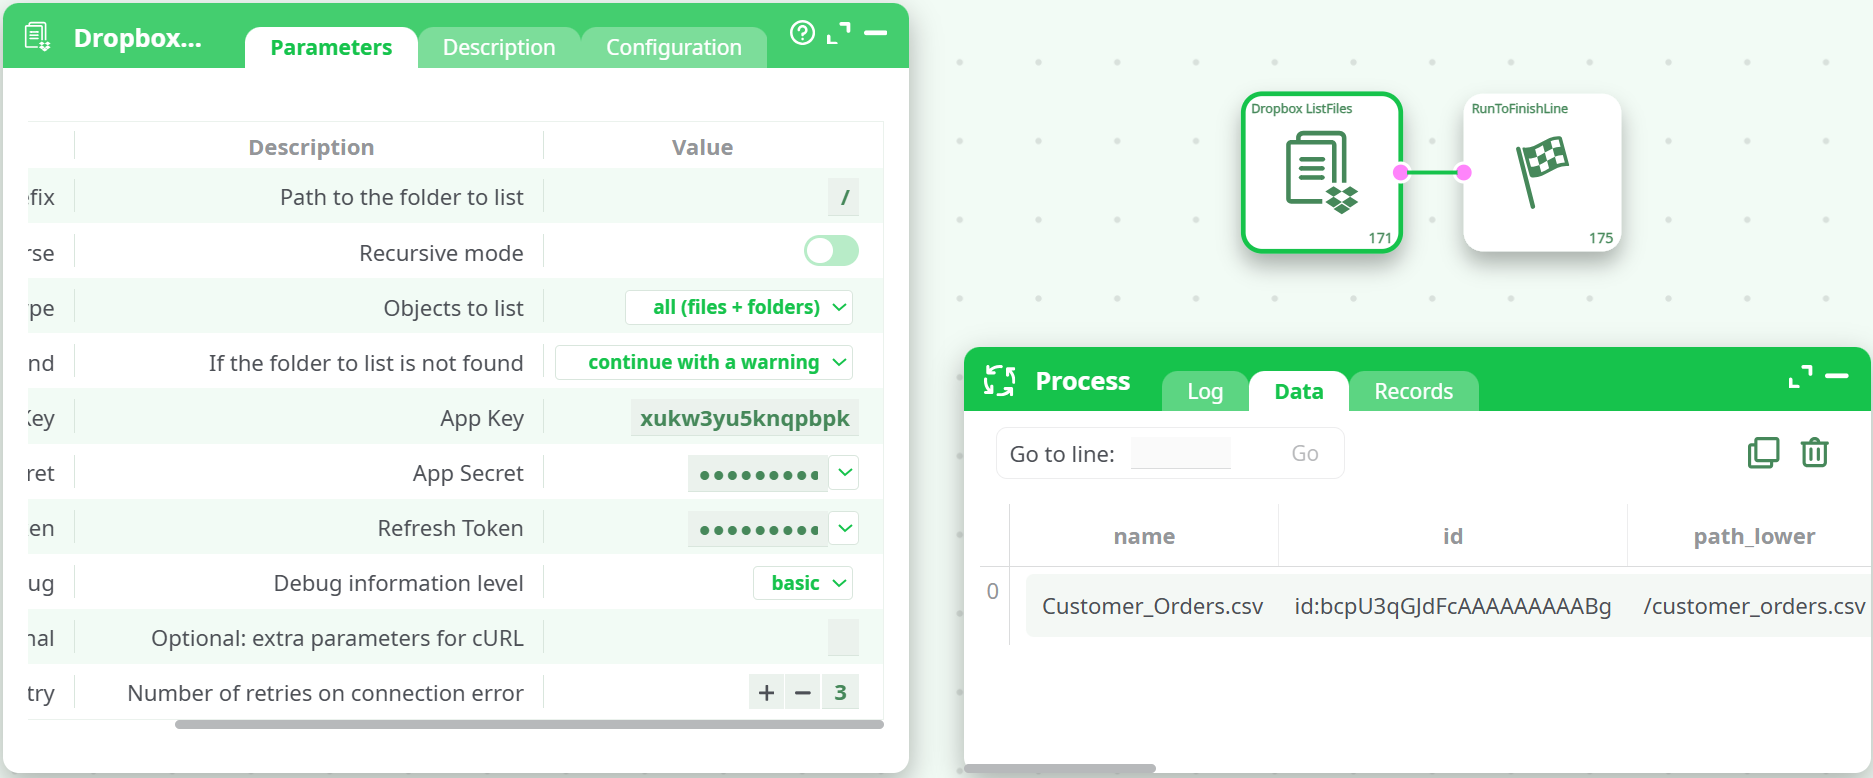Switch to the Description tab
This screenshot has height=778, width=1873.
[498, 48]
